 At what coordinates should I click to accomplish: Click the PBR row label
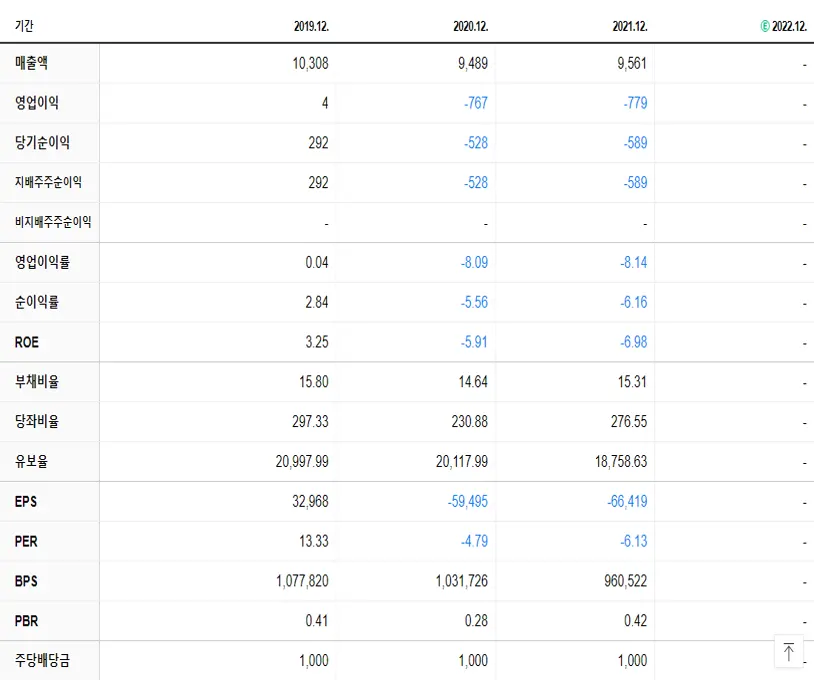(26, 621)
